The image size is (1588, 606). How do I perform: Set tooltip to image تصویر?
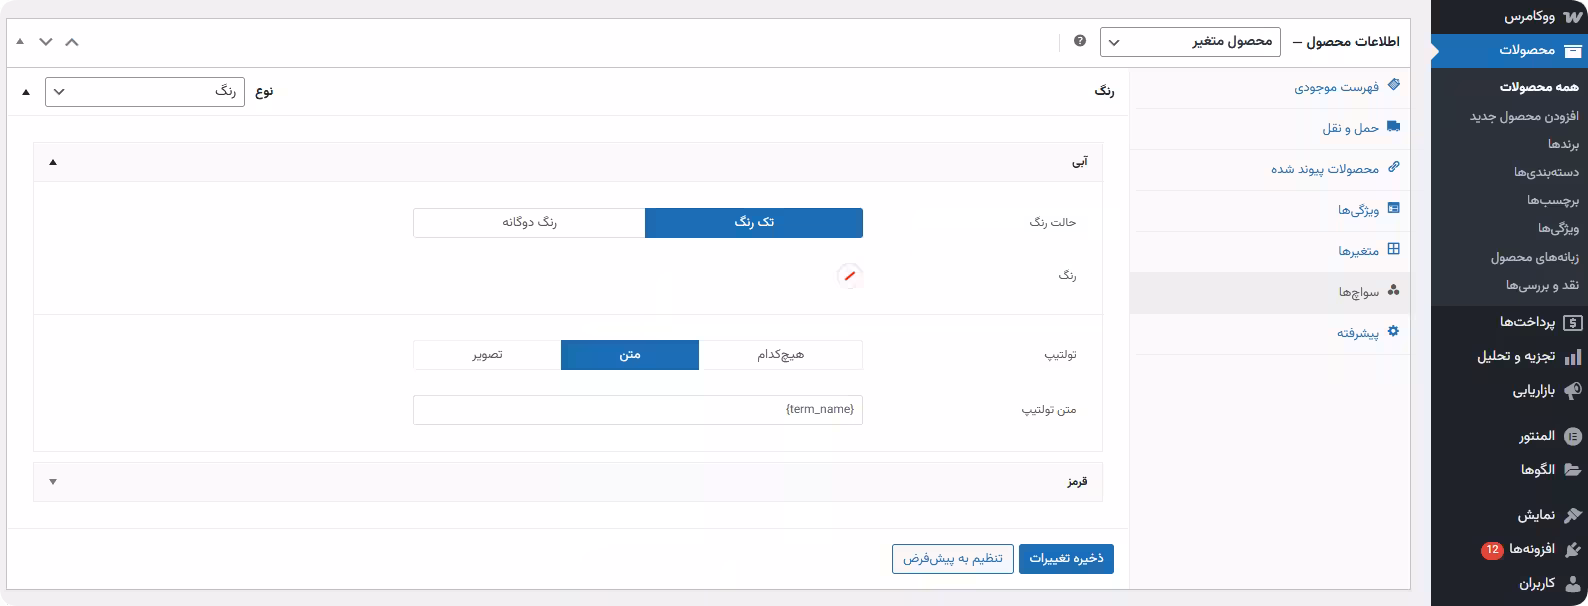487,355
